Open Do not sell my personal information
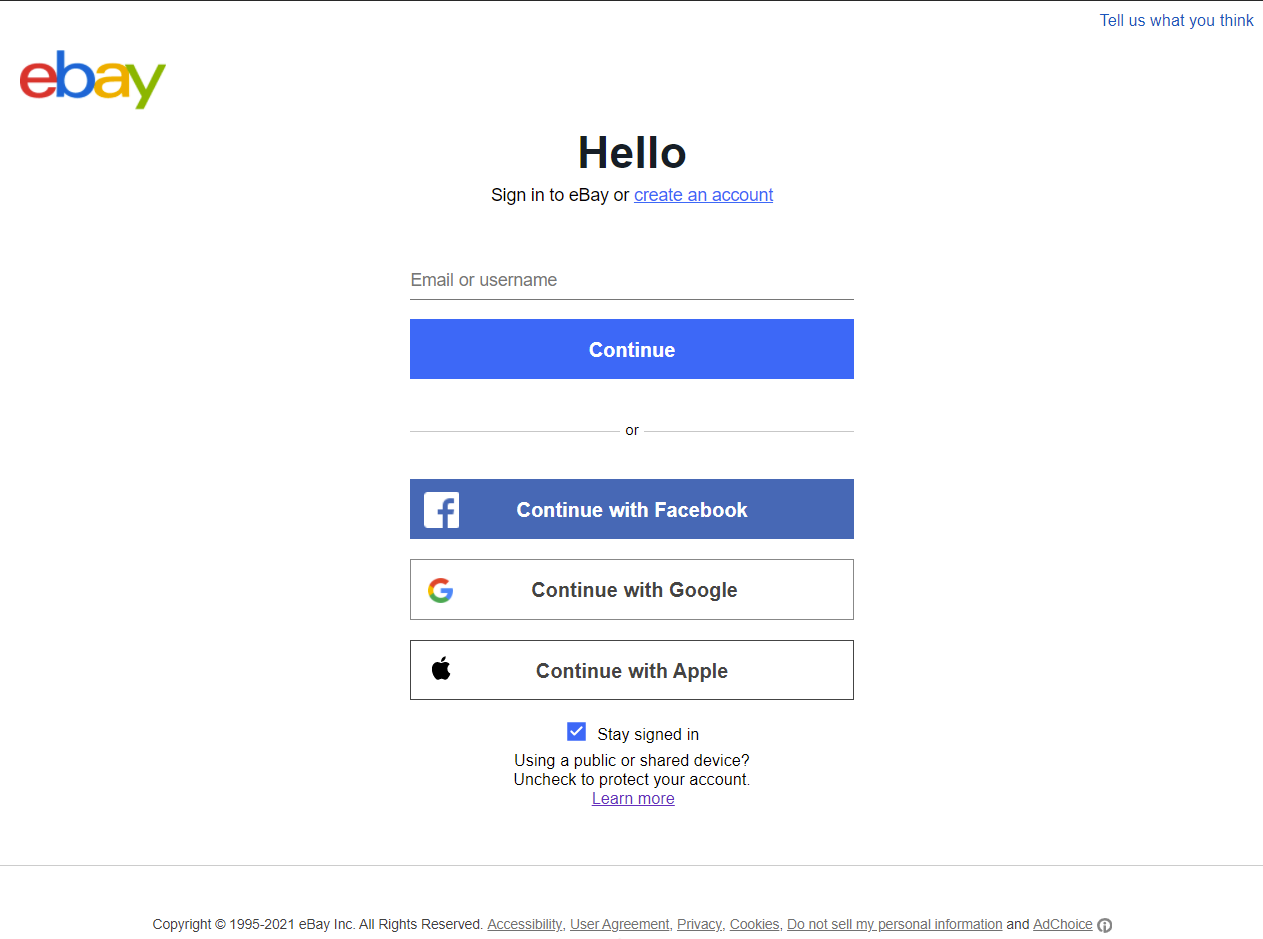Viewport: 1263px width, 939px height. pyautogui.click(x=894, y=924)
